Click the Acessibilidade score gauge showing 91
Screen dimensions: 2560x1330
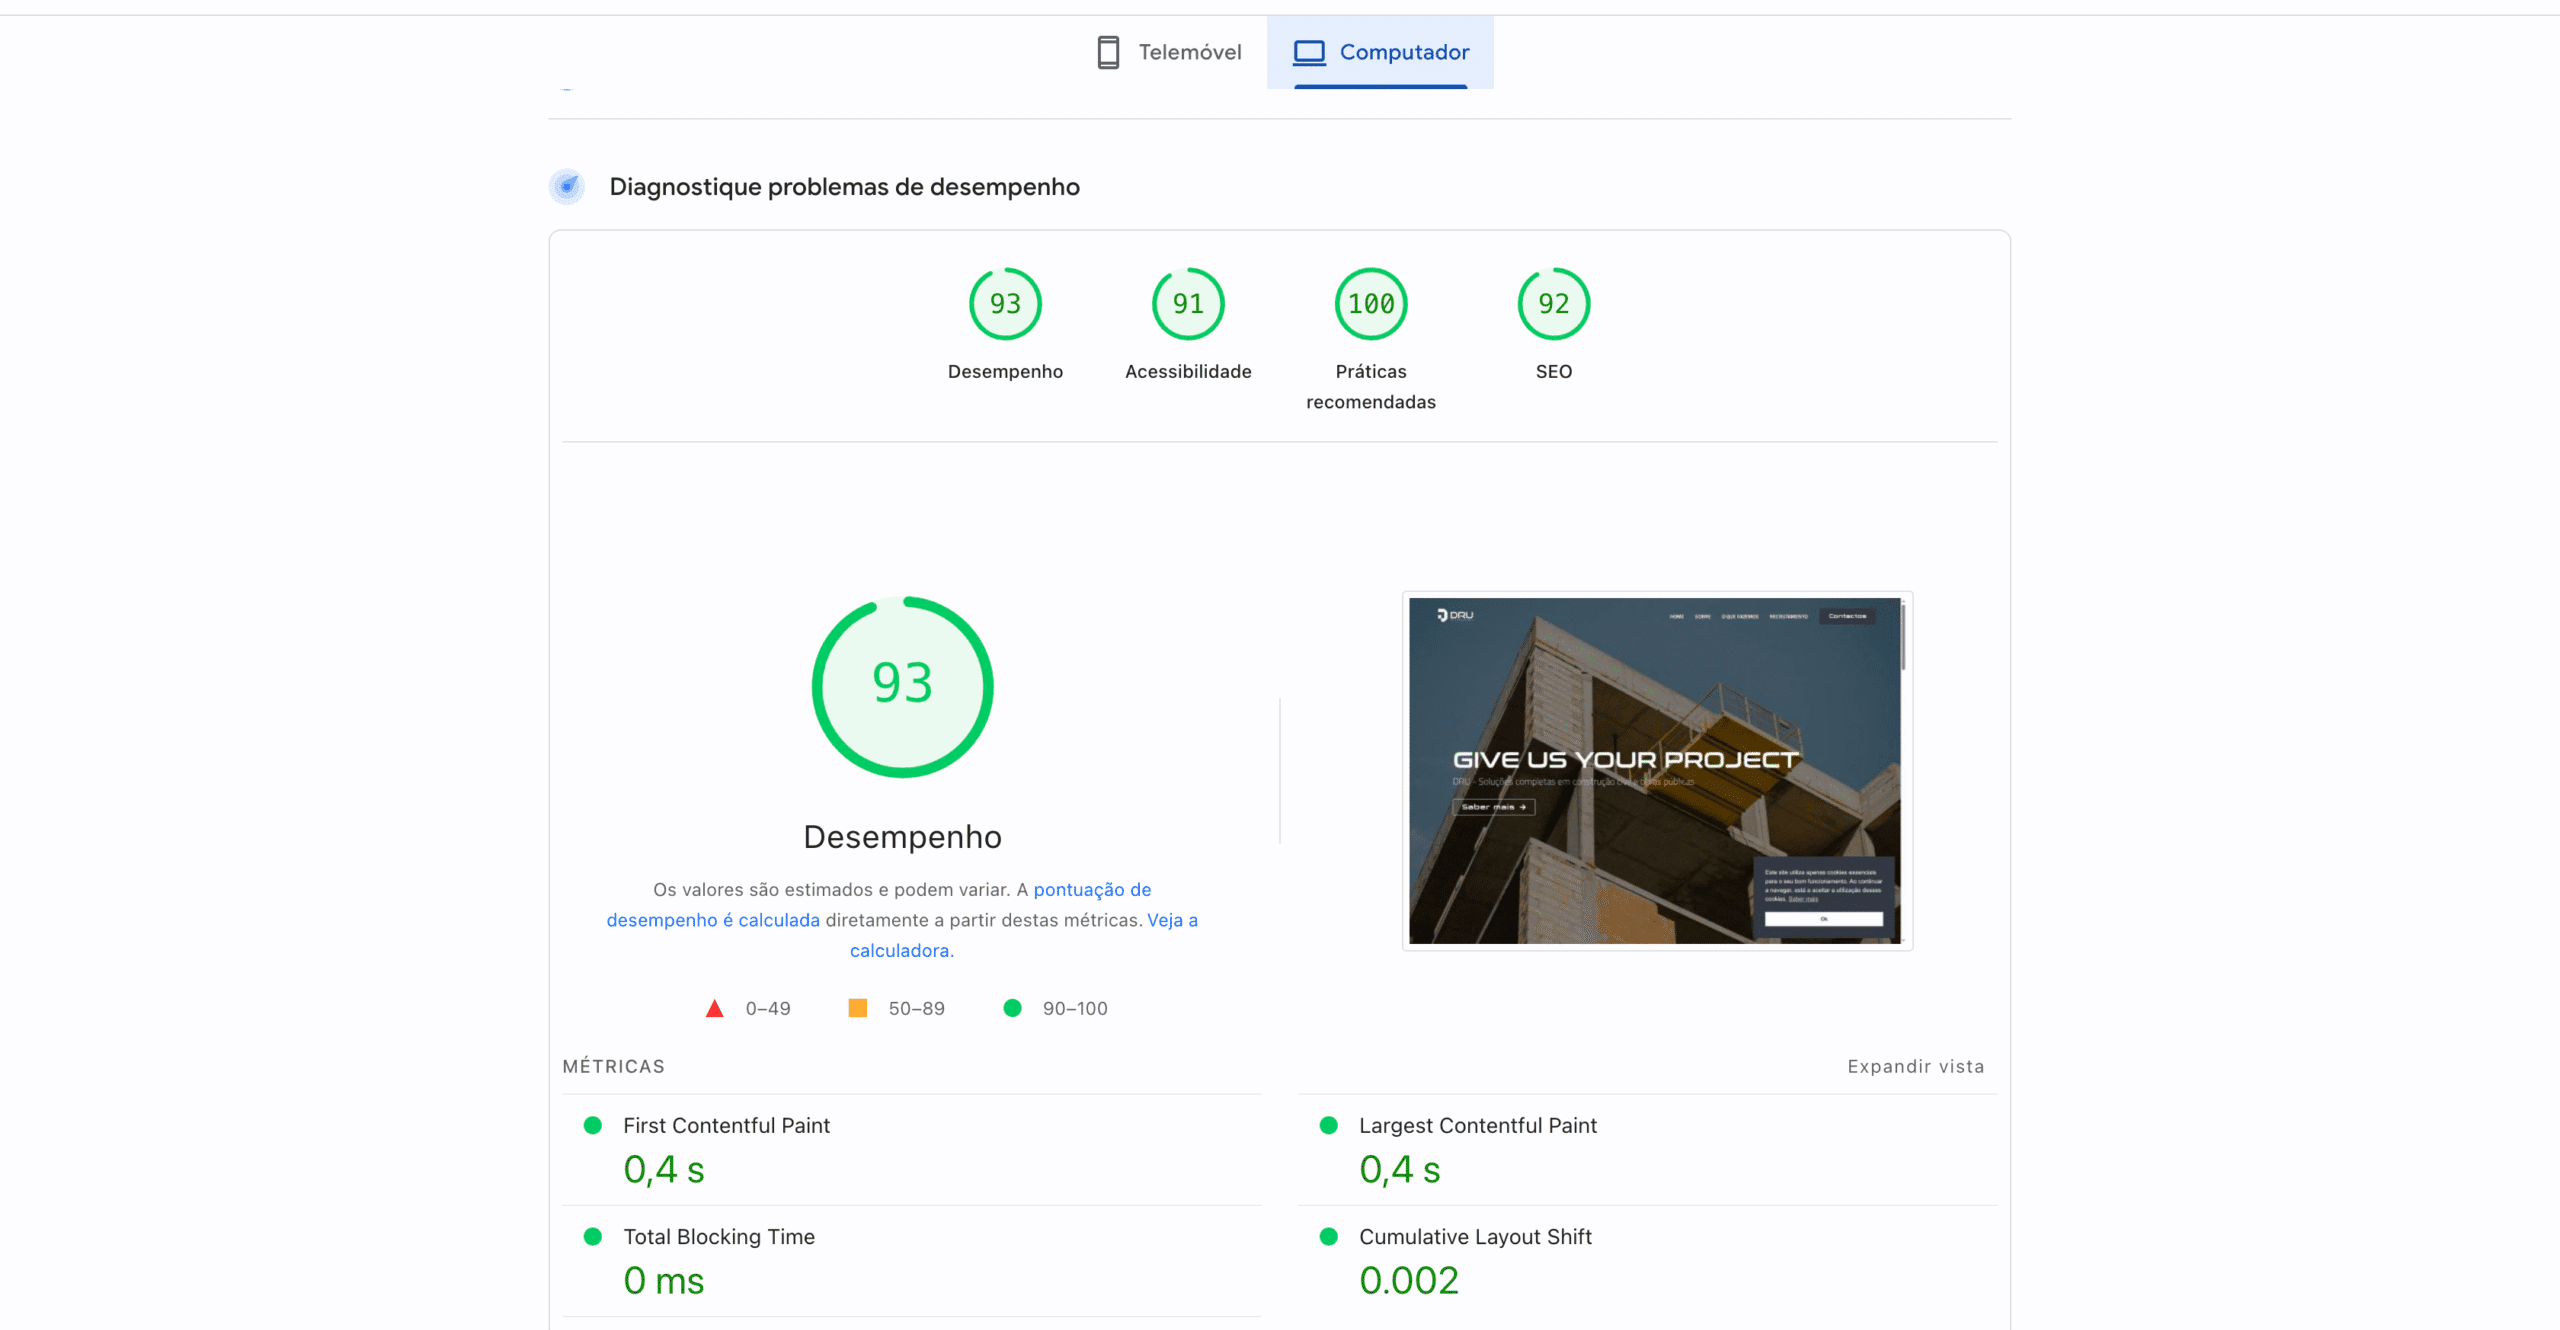pos(1188,304)
